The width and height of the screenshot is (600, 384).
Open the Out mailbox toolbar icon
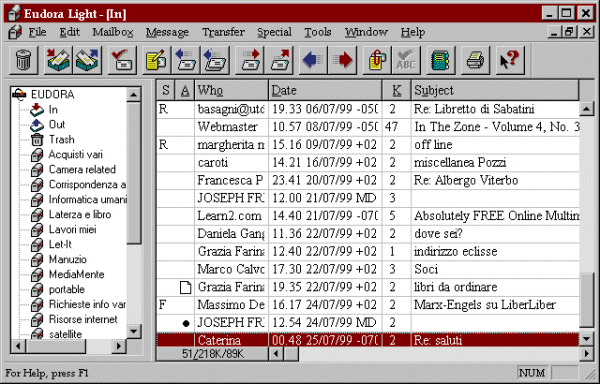88,60
